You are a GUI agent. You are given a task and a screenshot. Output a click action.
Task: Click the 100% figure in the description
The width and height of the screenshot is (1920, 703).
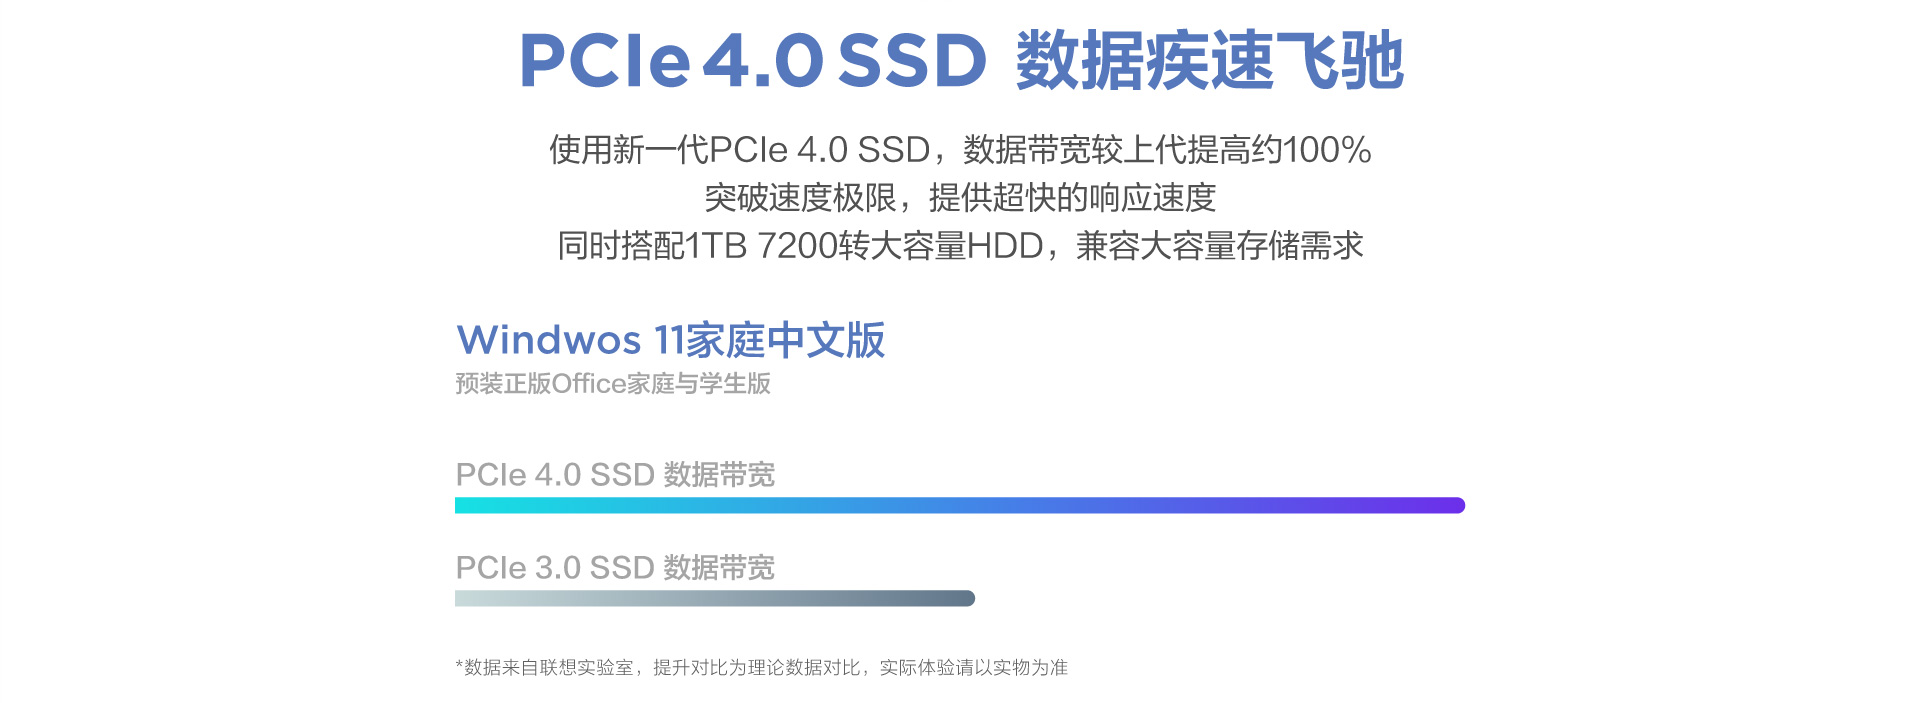pos(1327,150)
